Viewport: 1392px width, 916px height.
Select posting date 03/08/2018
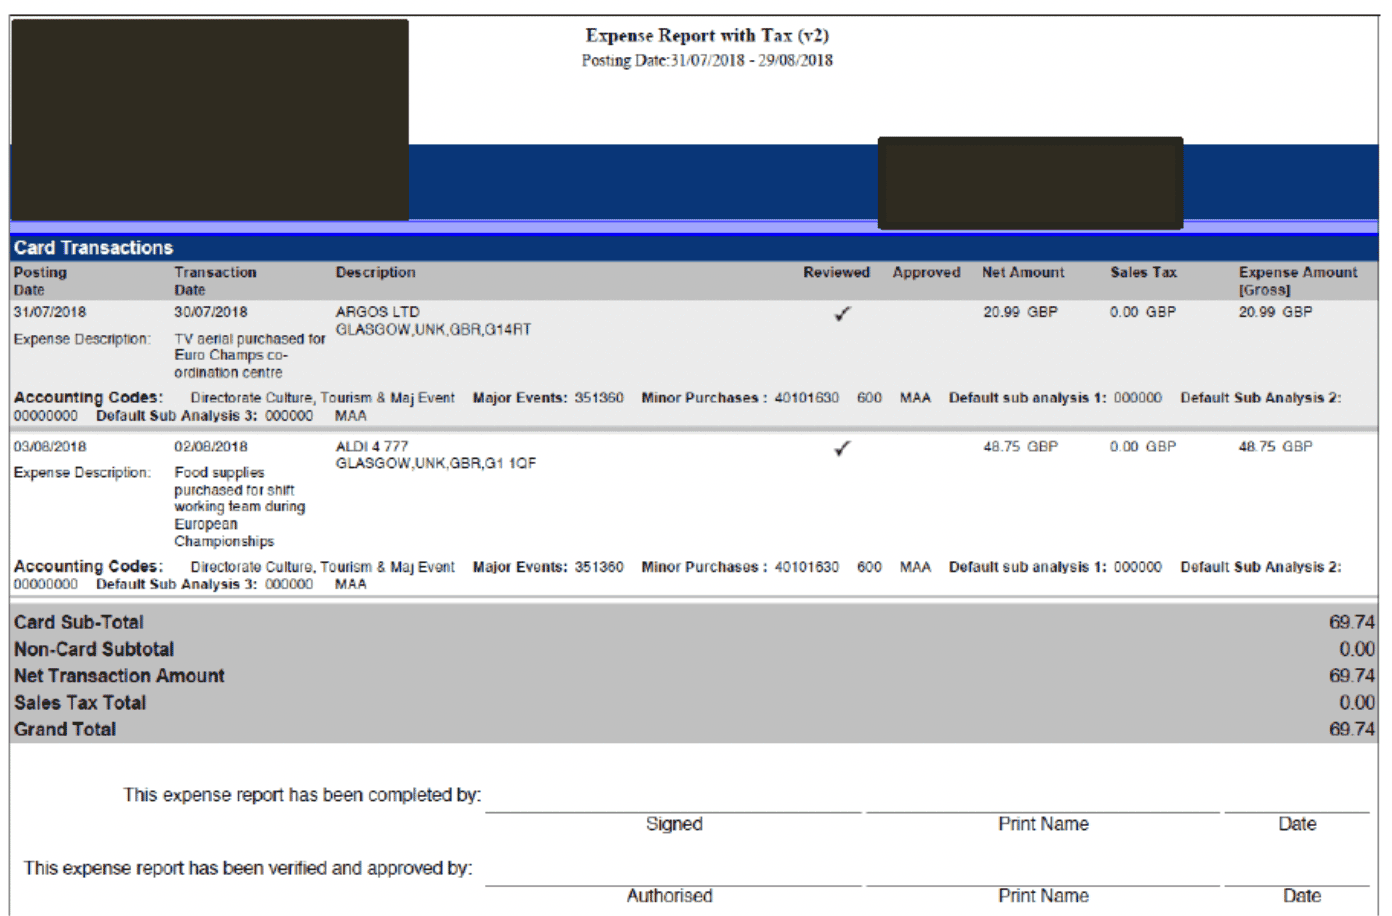(x=50, y=447)
